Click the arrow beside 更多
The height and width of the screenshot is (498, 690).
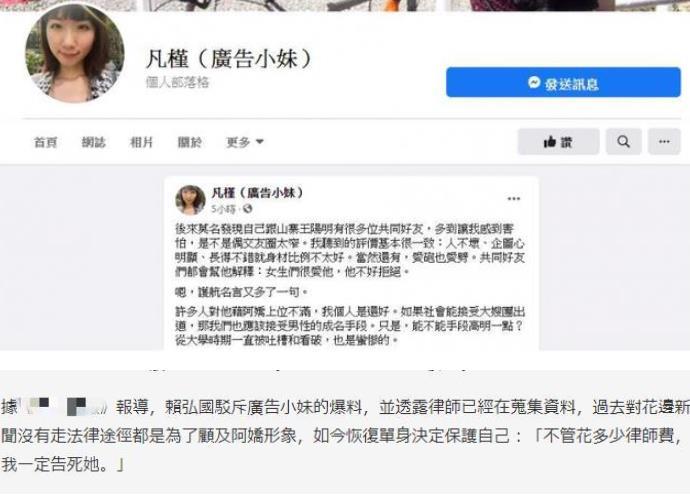click(260, 142)
